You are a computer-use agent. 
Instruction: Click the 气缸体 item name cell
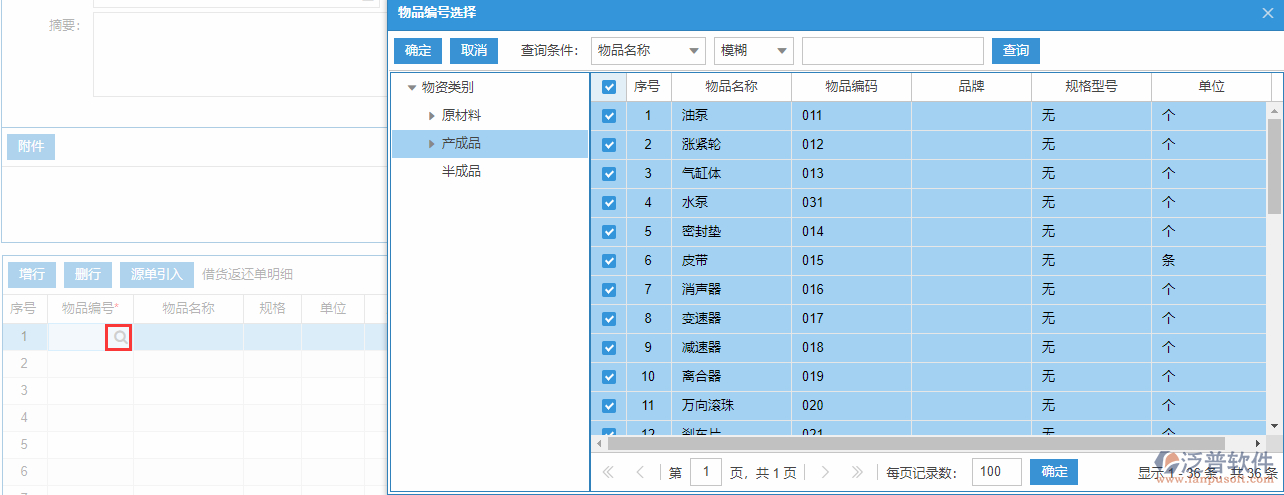pyautogui.click(x=731, y=174)
